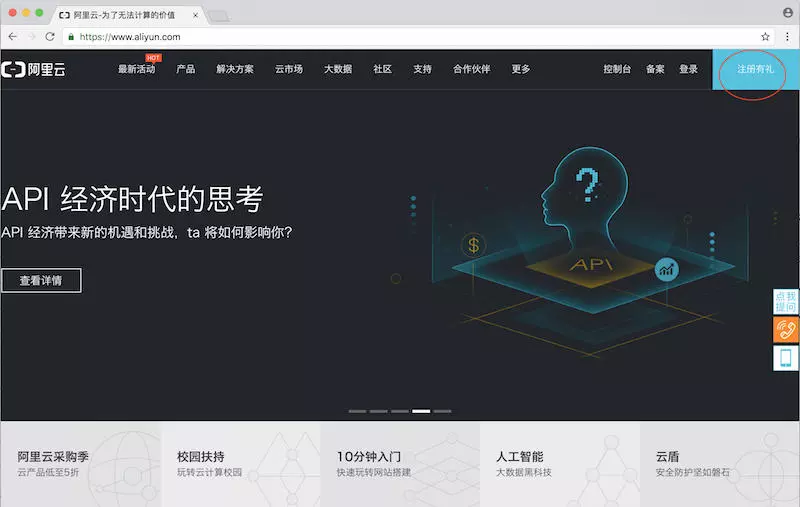800x507 pixels.
Task: Open the 10分钟入门 promo card
Action: point(400,464)
